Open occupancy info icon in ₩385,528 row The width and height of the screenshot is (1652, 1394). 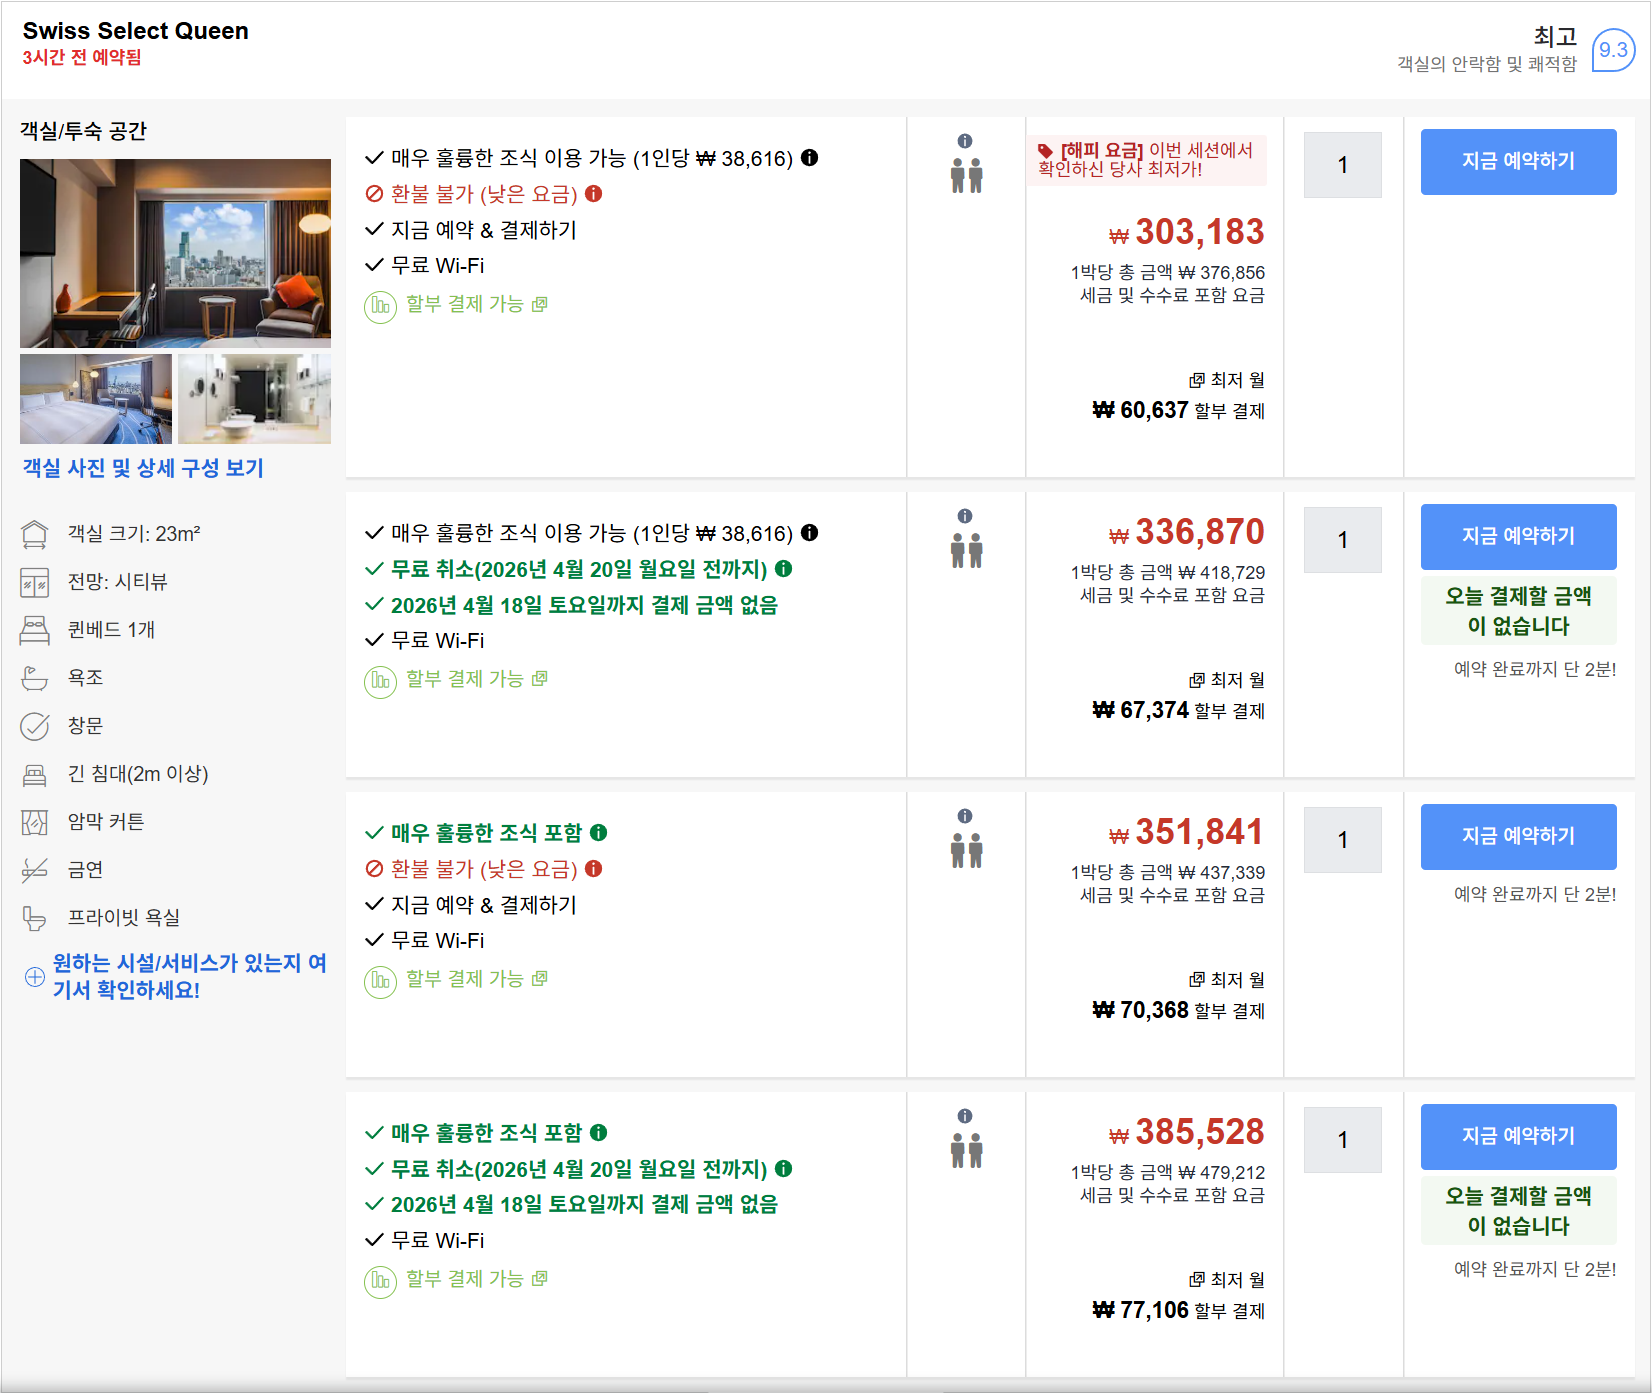[x=965, y=1116]
